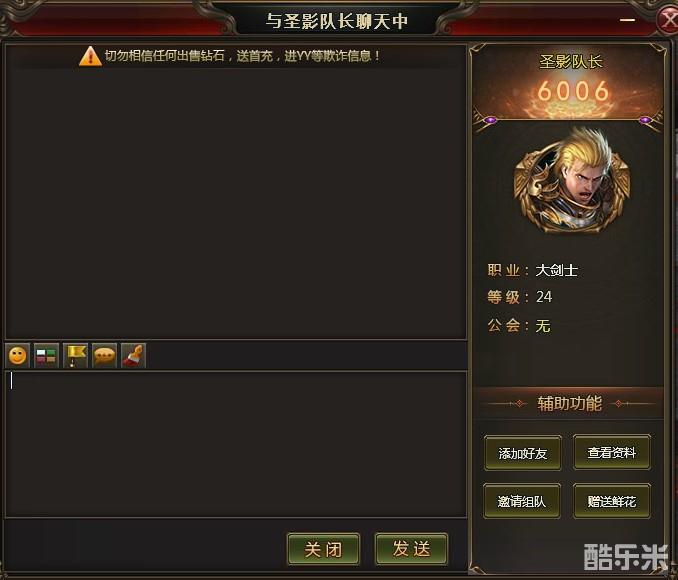Screen dimensions: 678x580
Task: Send flowers with 赠送鲜花 button
Action: click(612, 501)
